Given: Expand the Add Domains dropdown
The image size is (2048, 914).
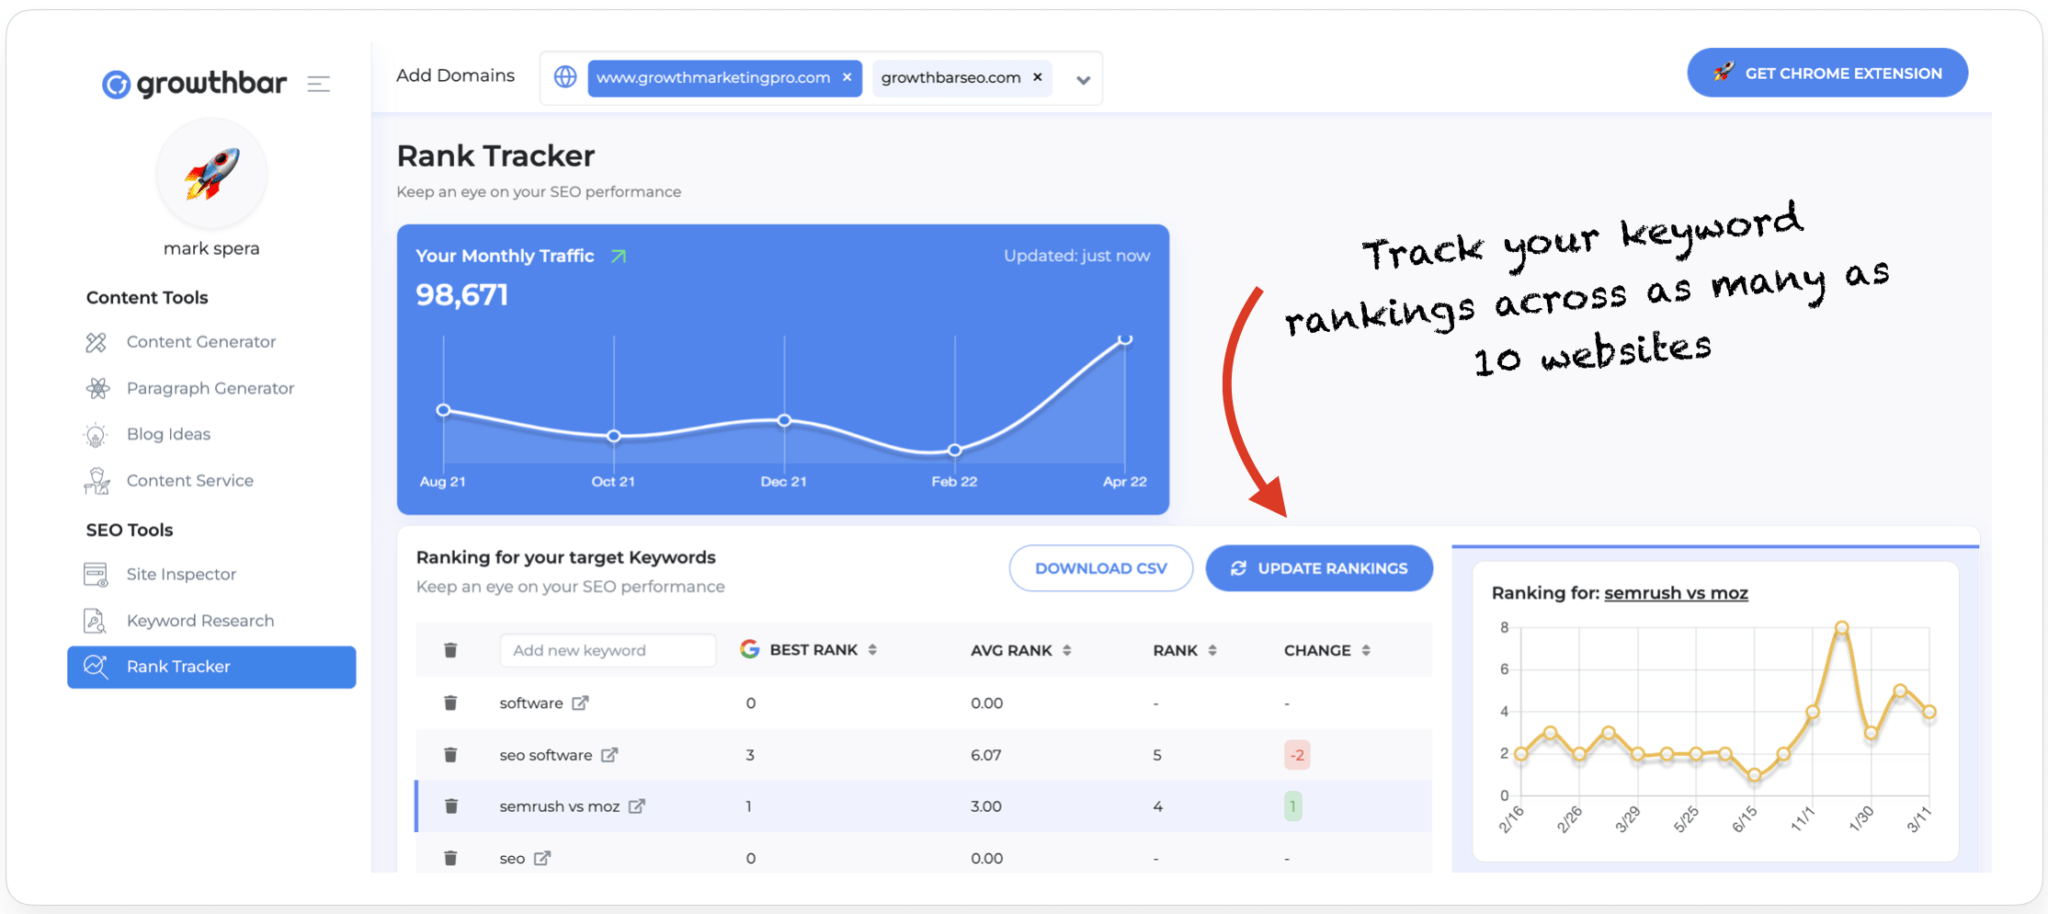Looking at the screenshot, I should (1083, 80).
